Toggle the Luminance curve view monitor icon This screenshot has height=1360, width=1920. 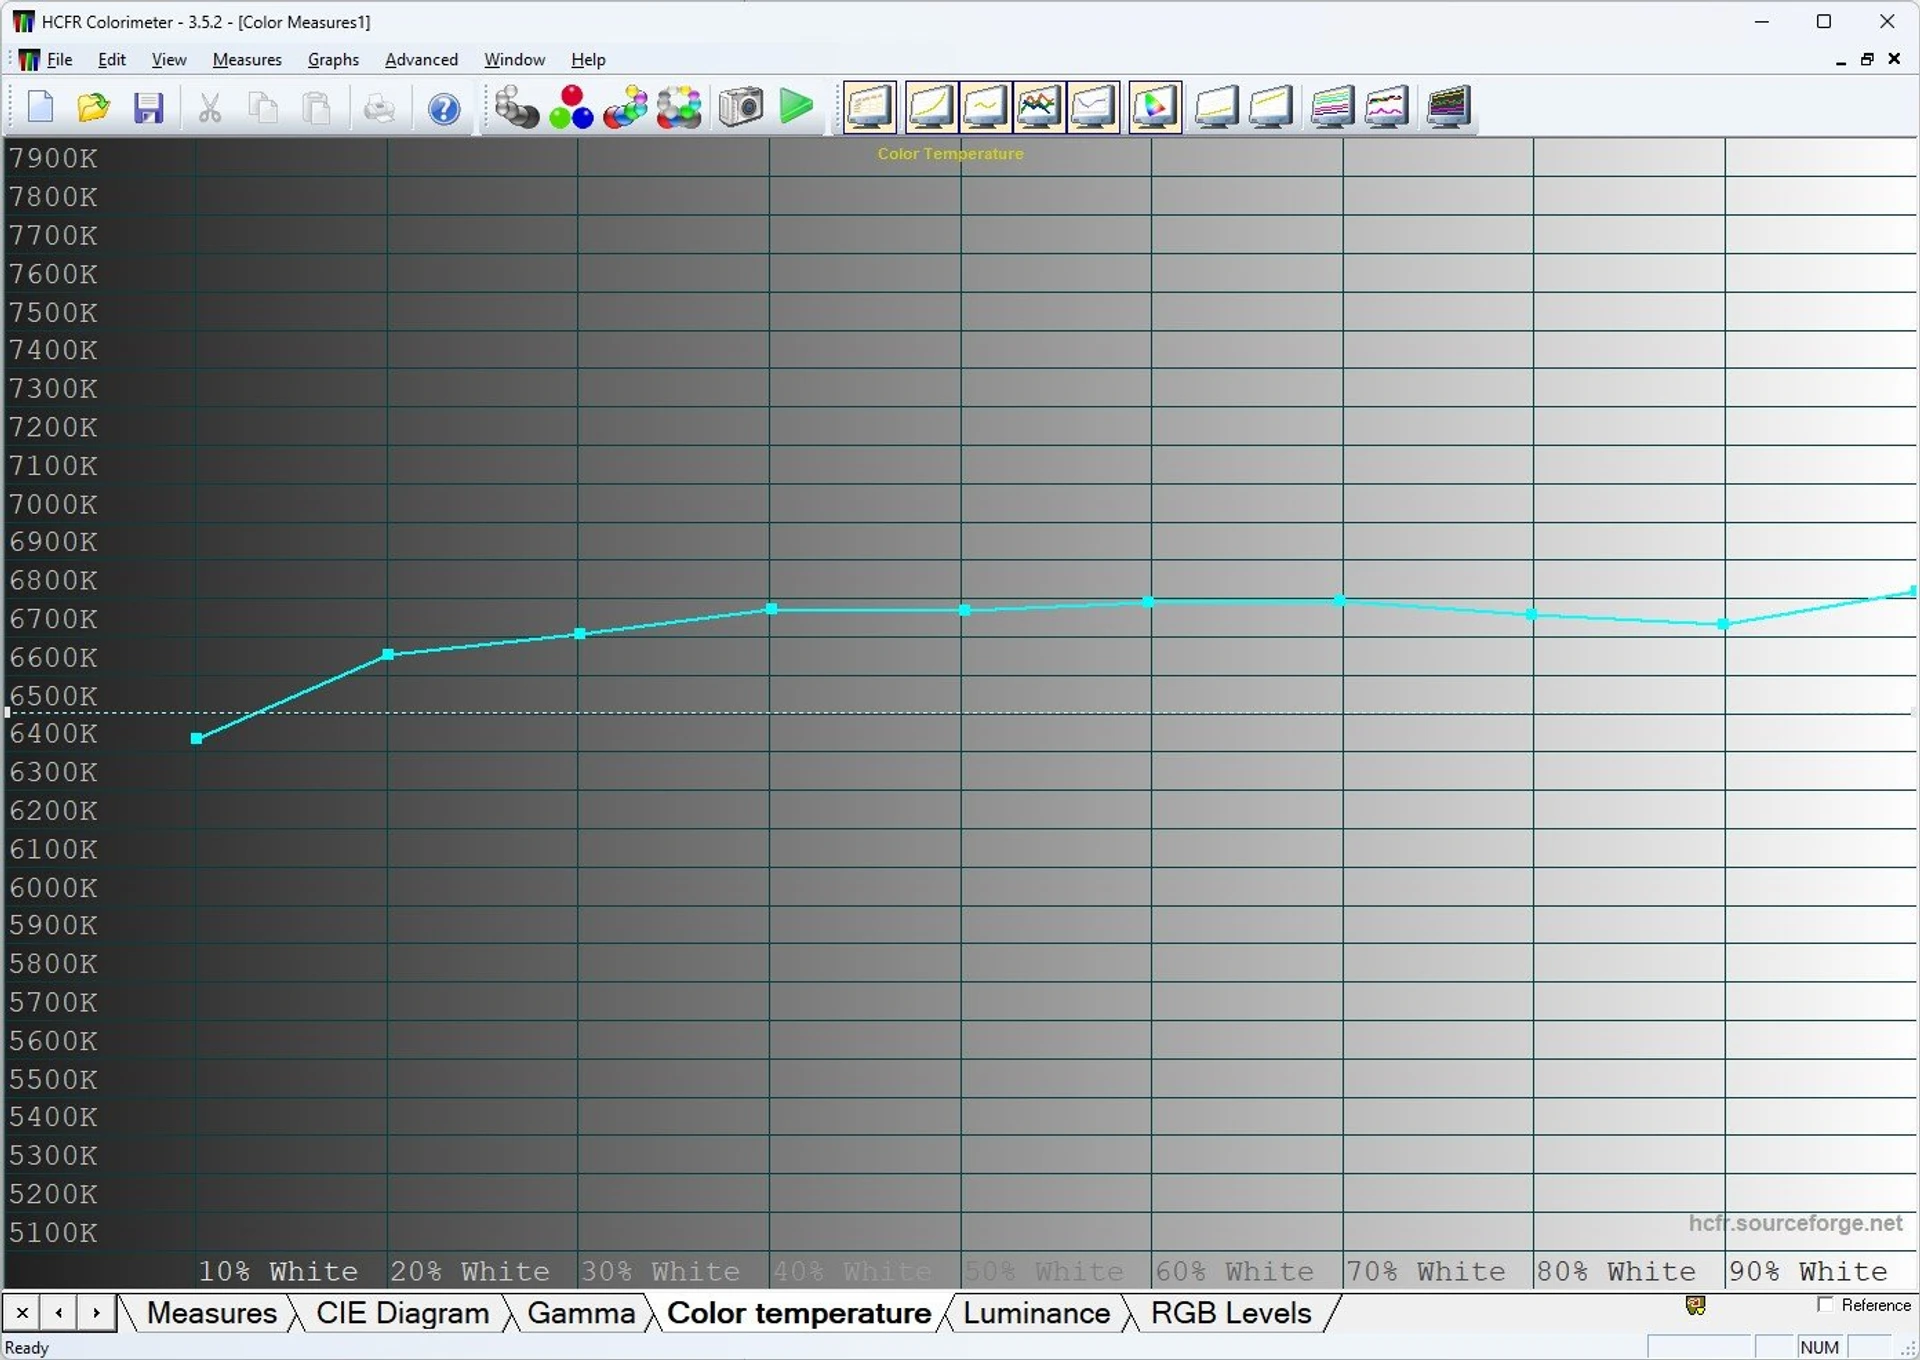931,107
